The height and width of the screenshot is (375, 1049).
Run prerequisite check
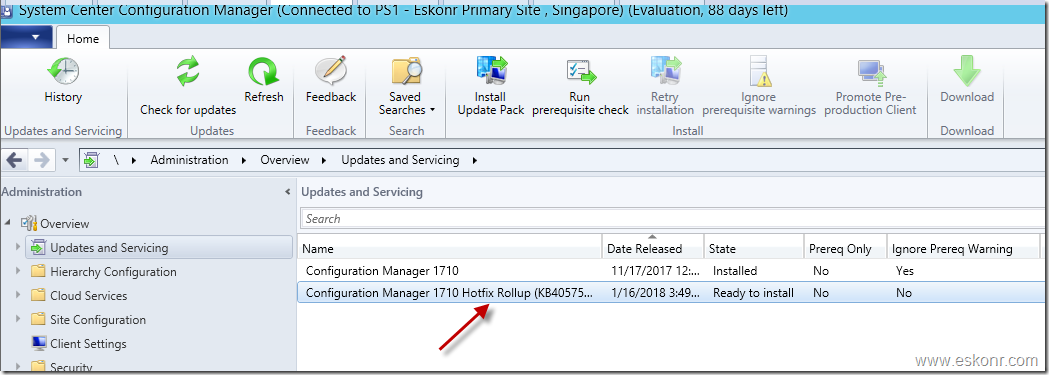580,87
